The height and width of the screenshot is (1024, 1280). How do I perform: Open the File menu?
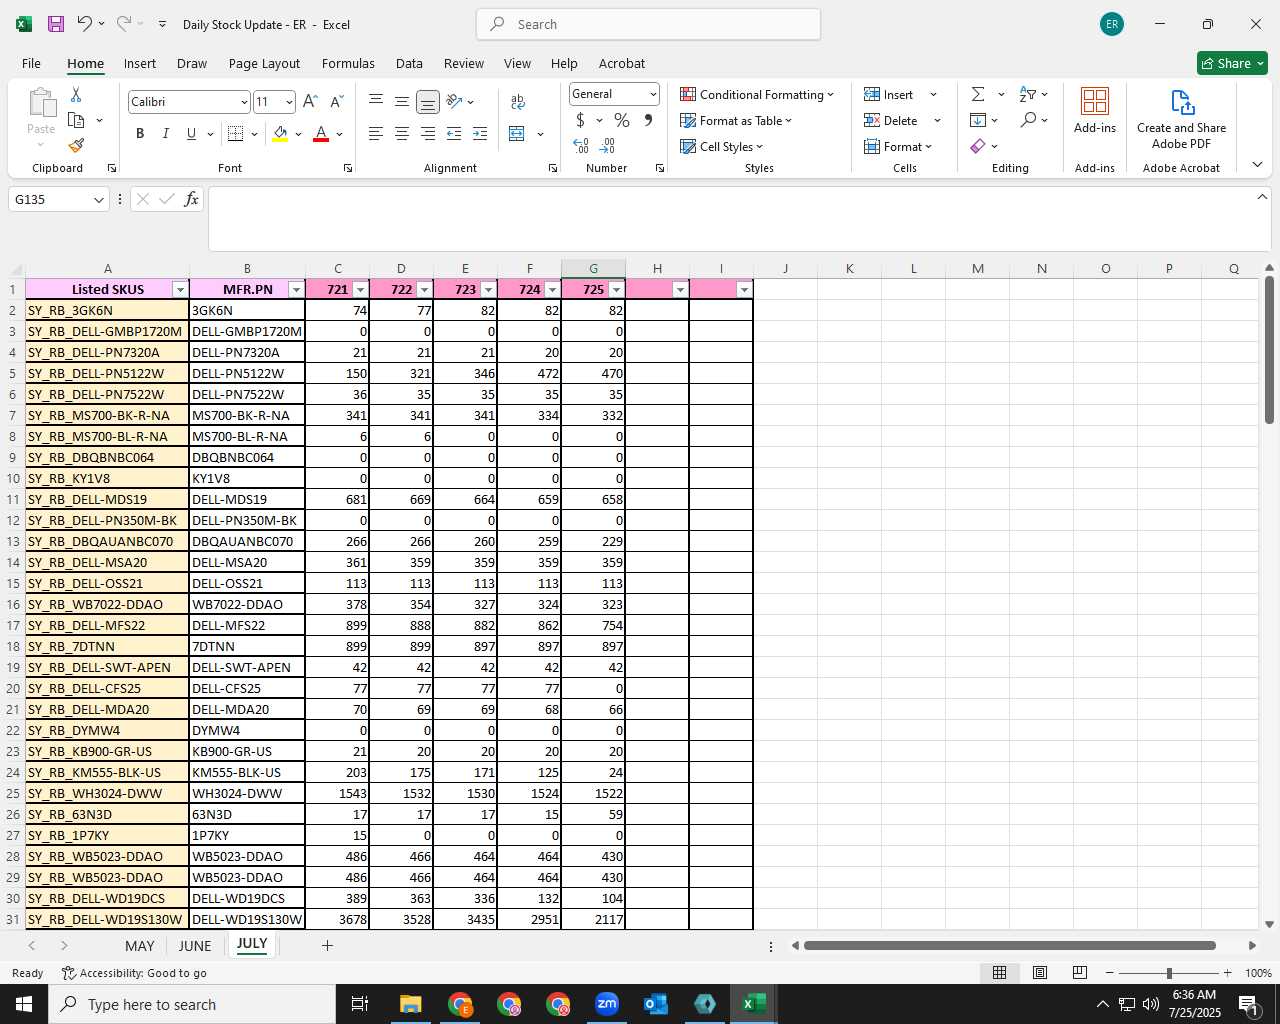coord(31,63)
